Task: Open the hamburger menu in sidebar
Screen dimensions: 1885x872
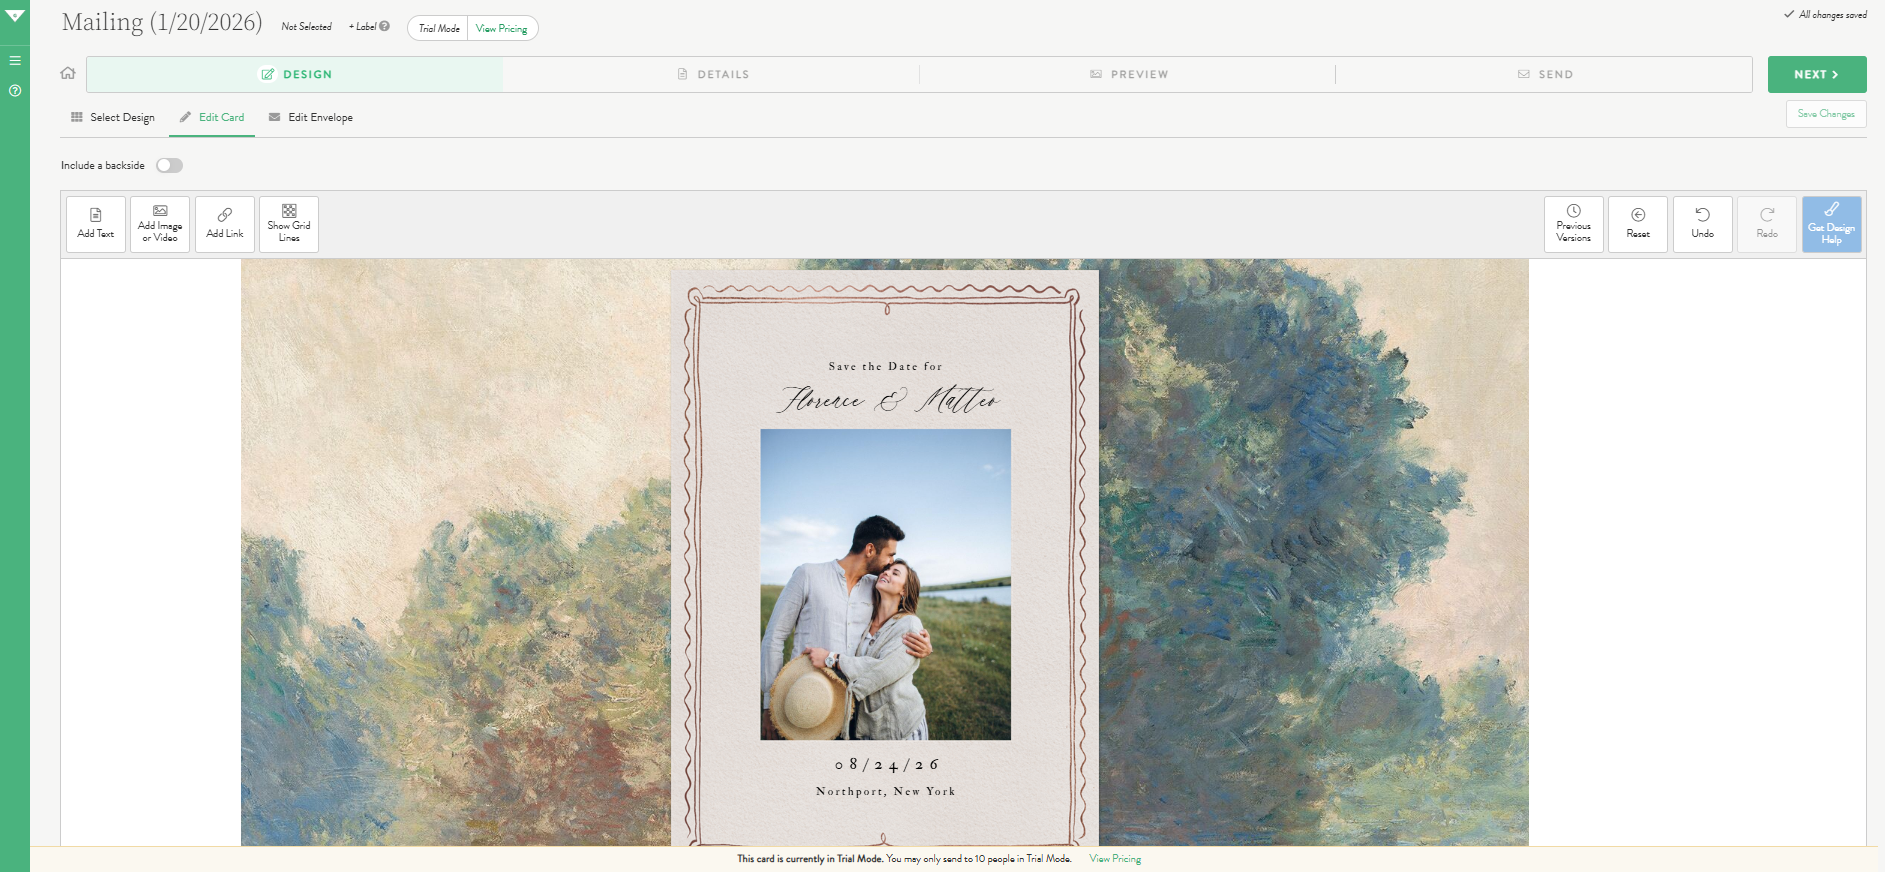Action: pos(15,61)
